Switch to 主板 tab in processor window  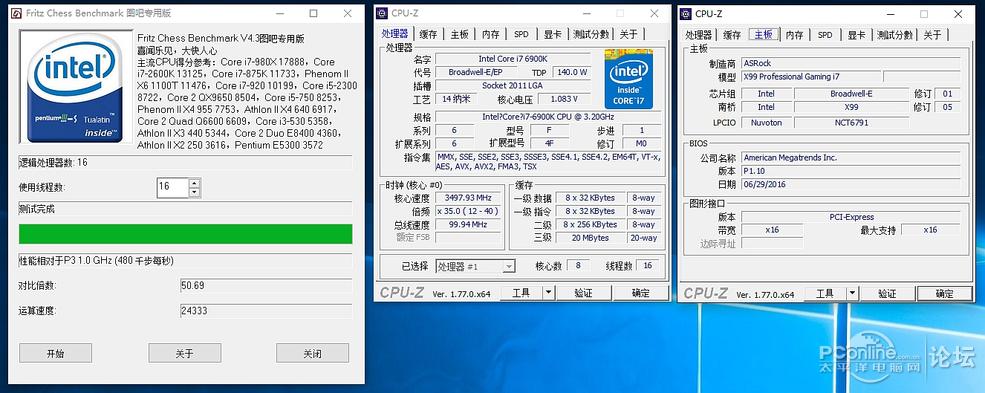coord(460,35)
